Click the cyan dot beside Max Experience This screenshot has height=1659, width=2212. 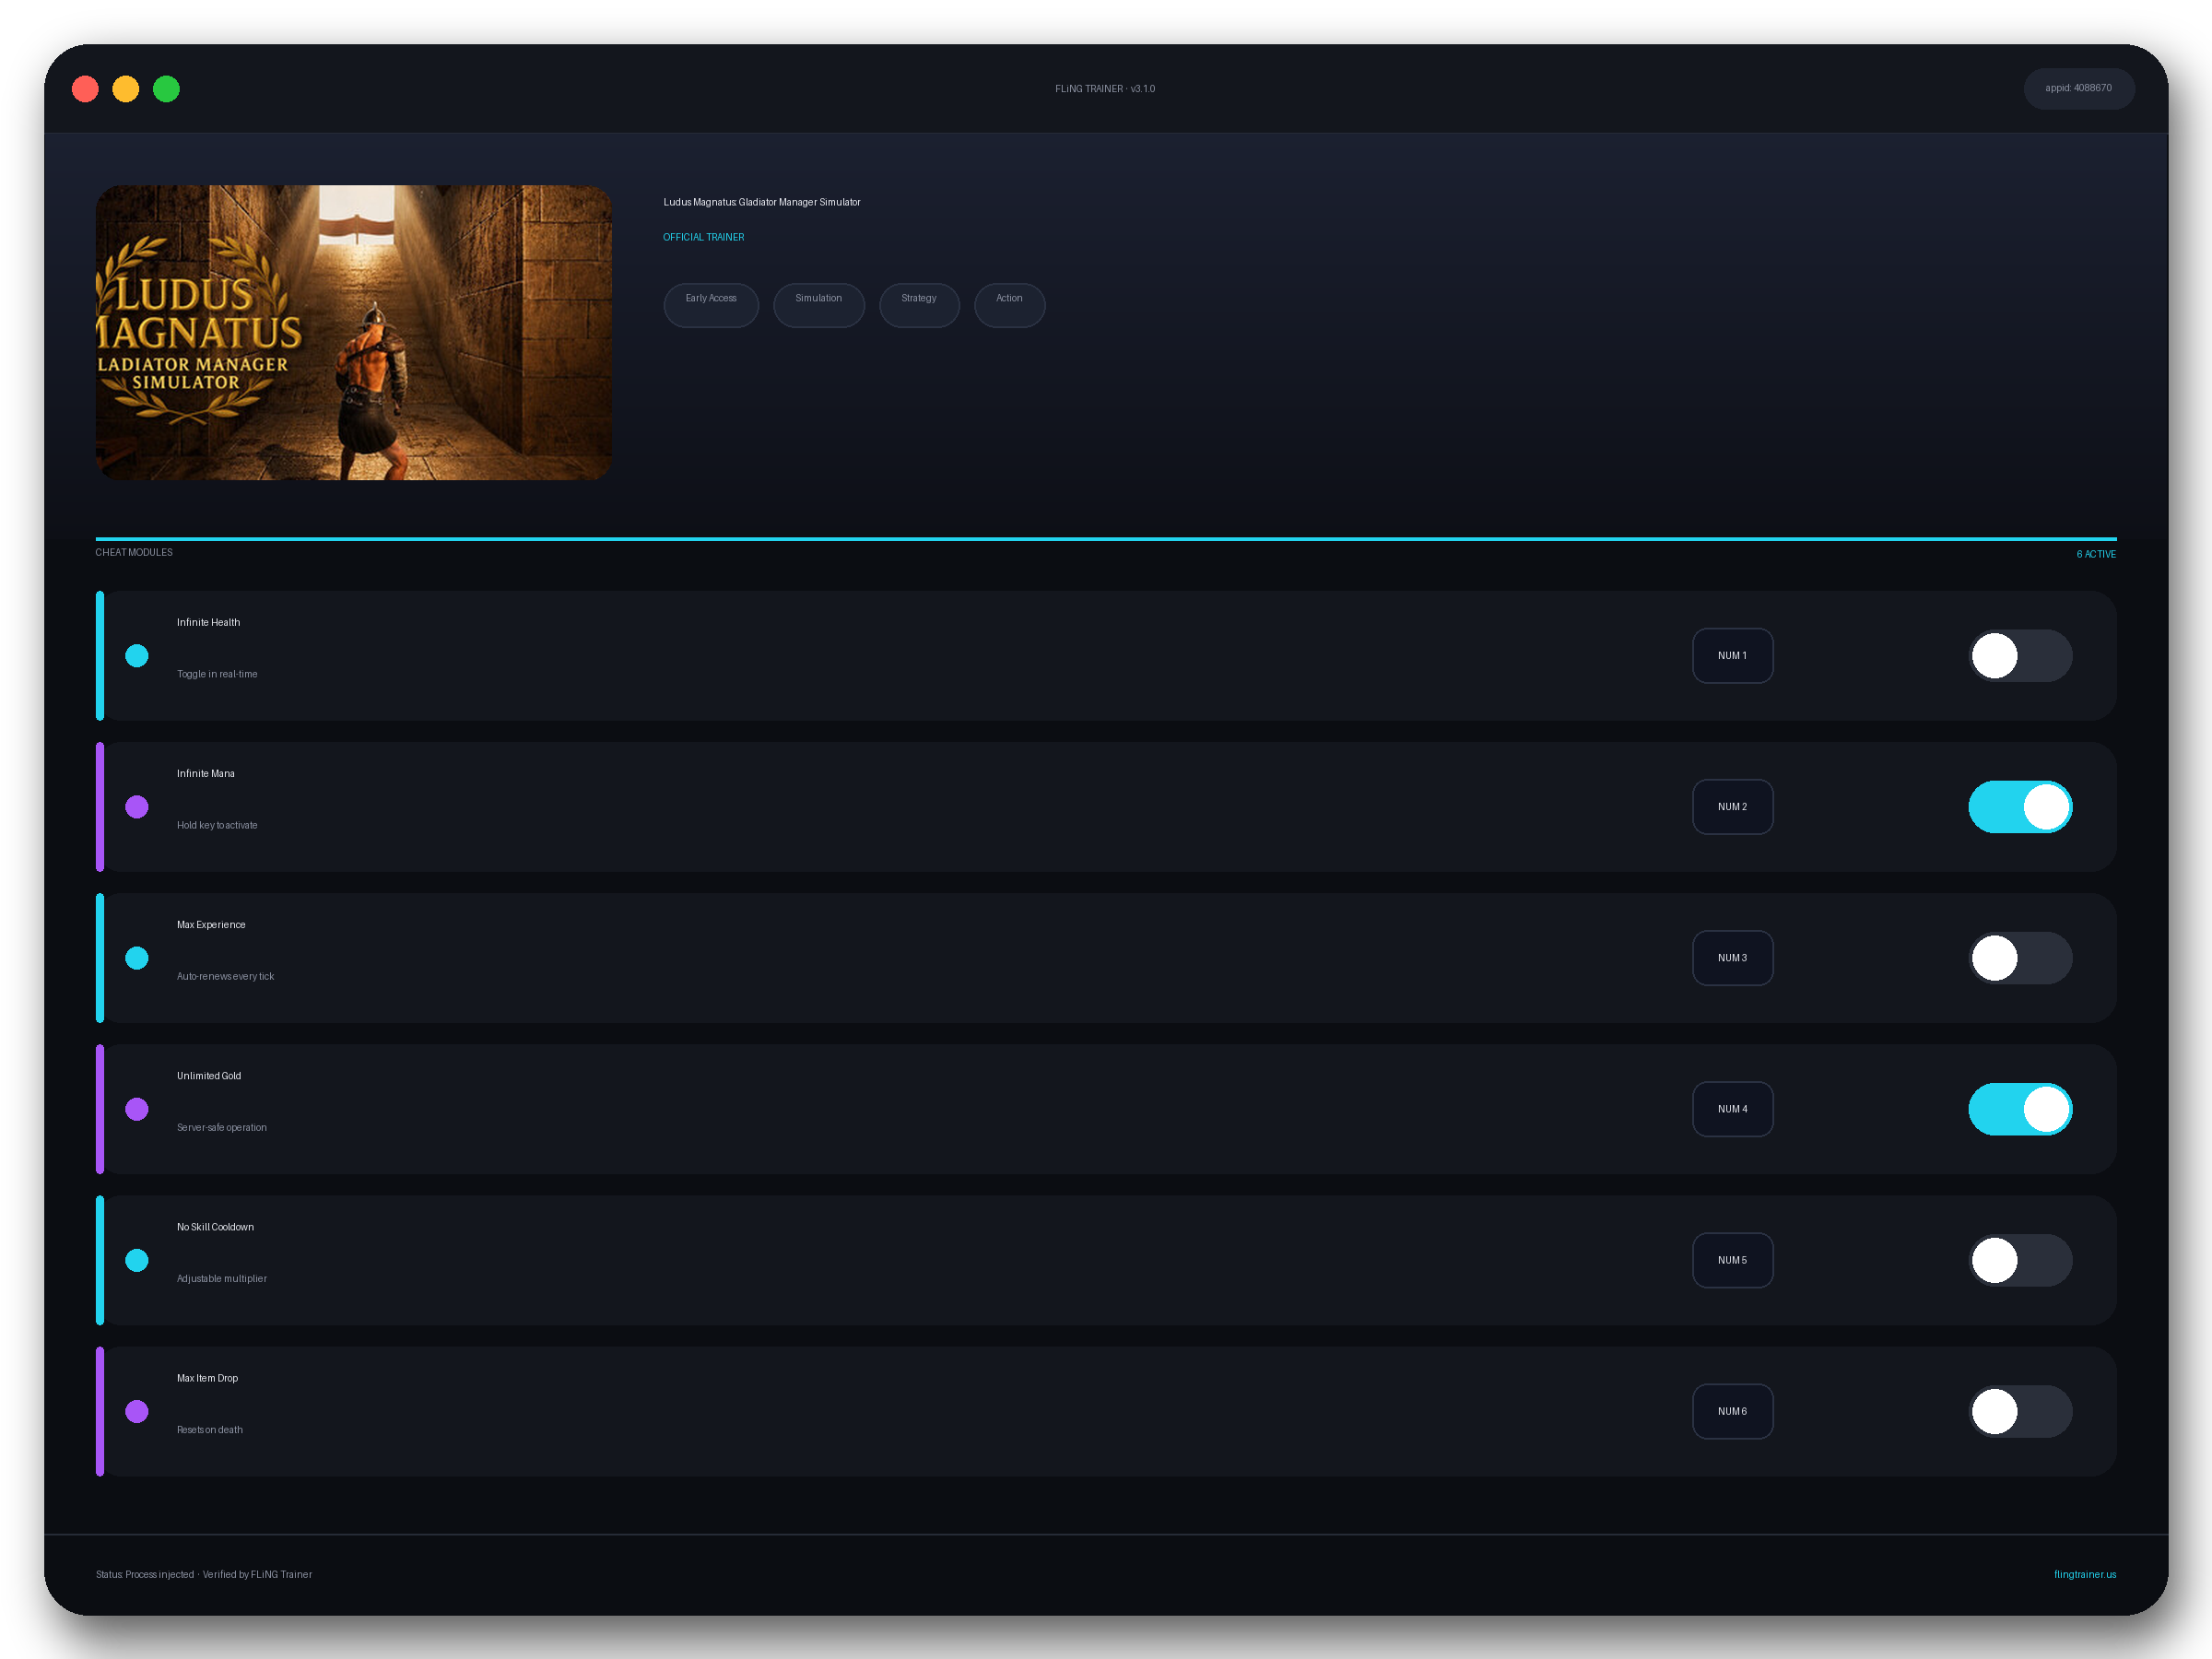click(137, 958)
